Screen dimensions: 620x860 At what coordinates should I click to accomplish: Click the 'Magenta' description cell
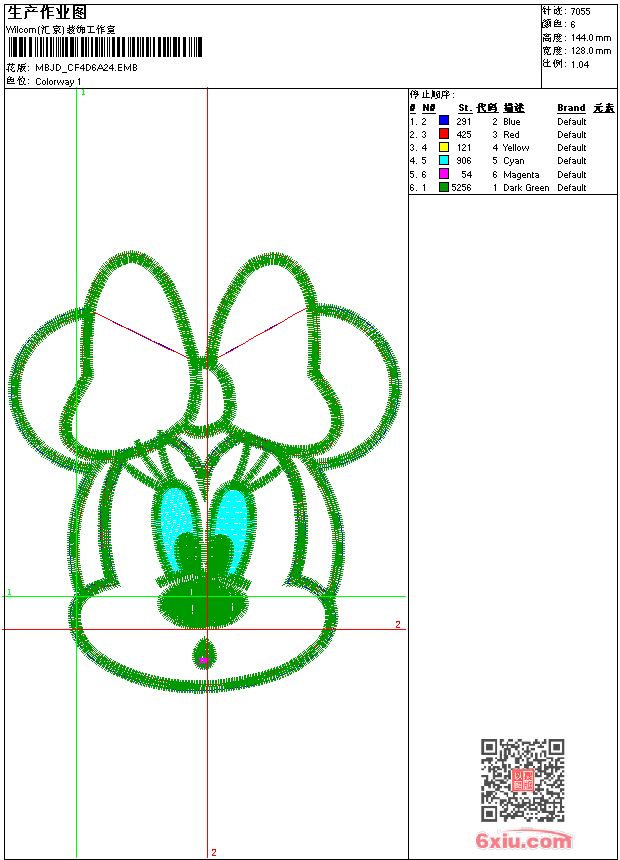point(521,174)
